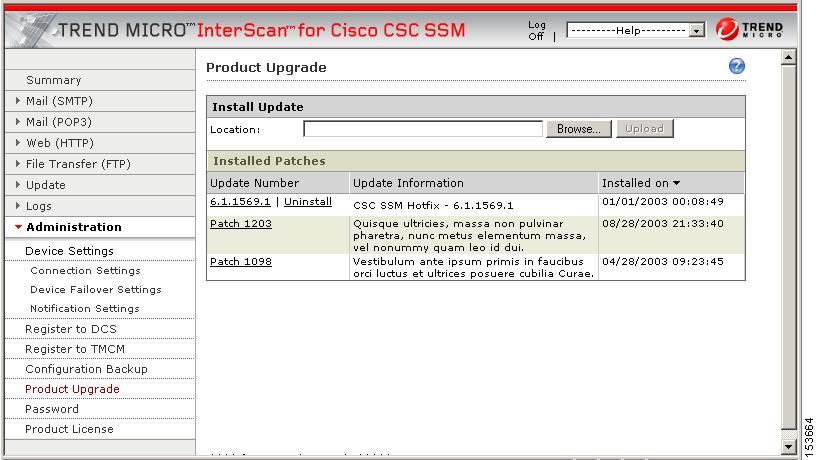Click the Trend Micro logo
The image size is (816, 460).
point(749,29)
